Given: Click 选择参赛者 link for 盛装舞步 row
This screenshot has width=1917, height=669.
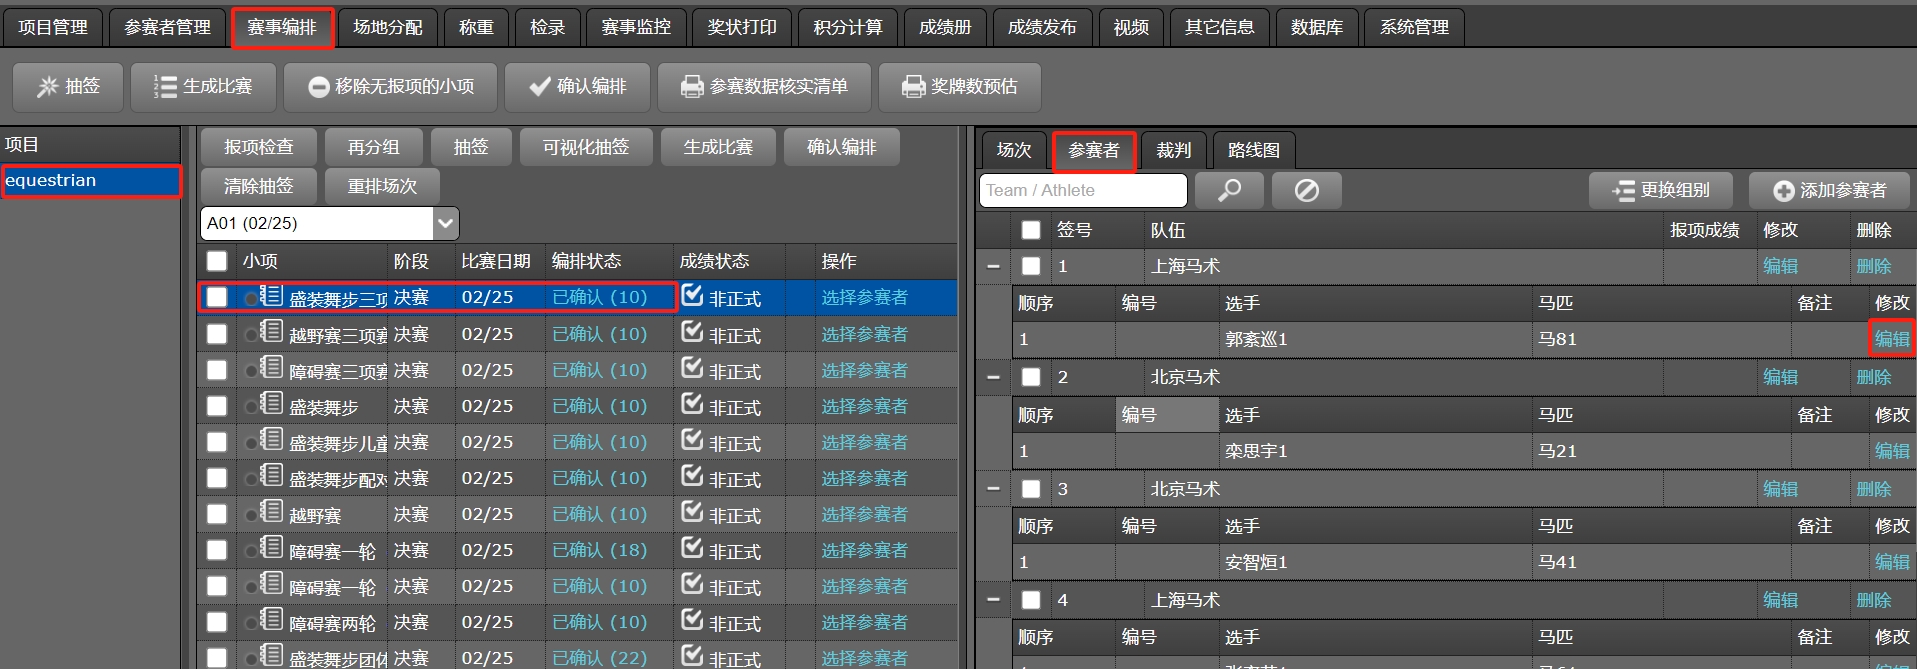Looking at the screenshot, I should 864,406.
